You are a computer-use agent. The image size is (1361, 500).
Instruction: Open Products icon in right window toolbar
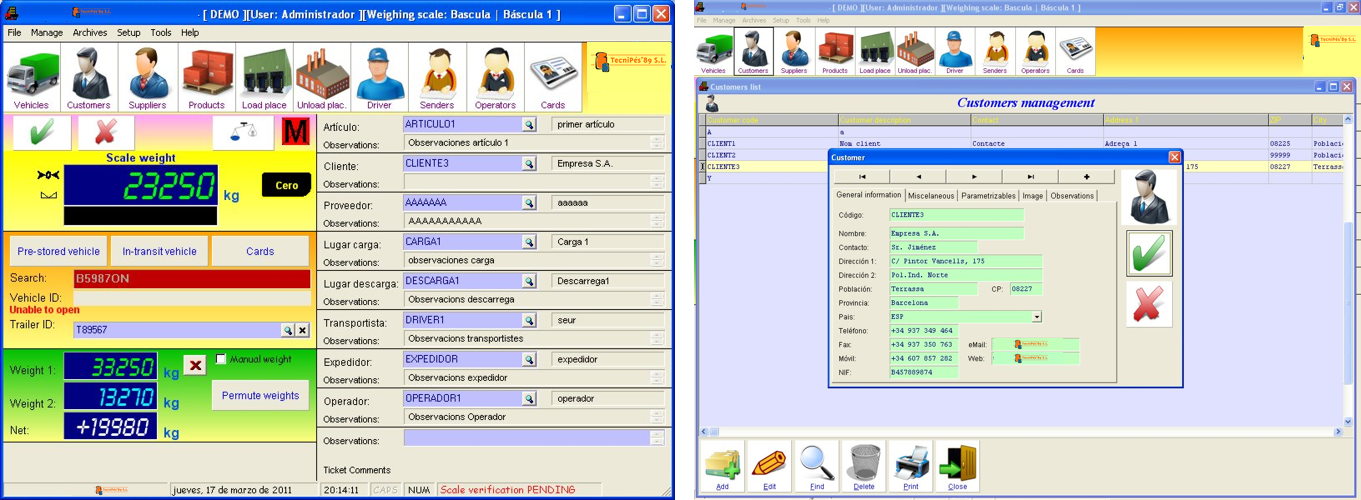coord(835,52)
